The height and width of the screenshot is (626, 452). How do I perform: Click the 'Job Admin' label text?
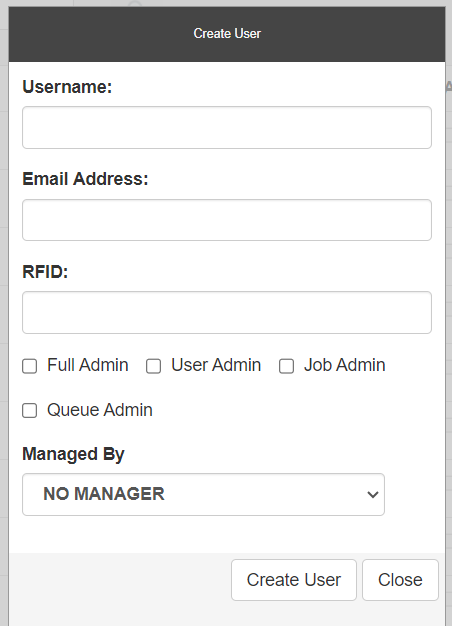345,365
